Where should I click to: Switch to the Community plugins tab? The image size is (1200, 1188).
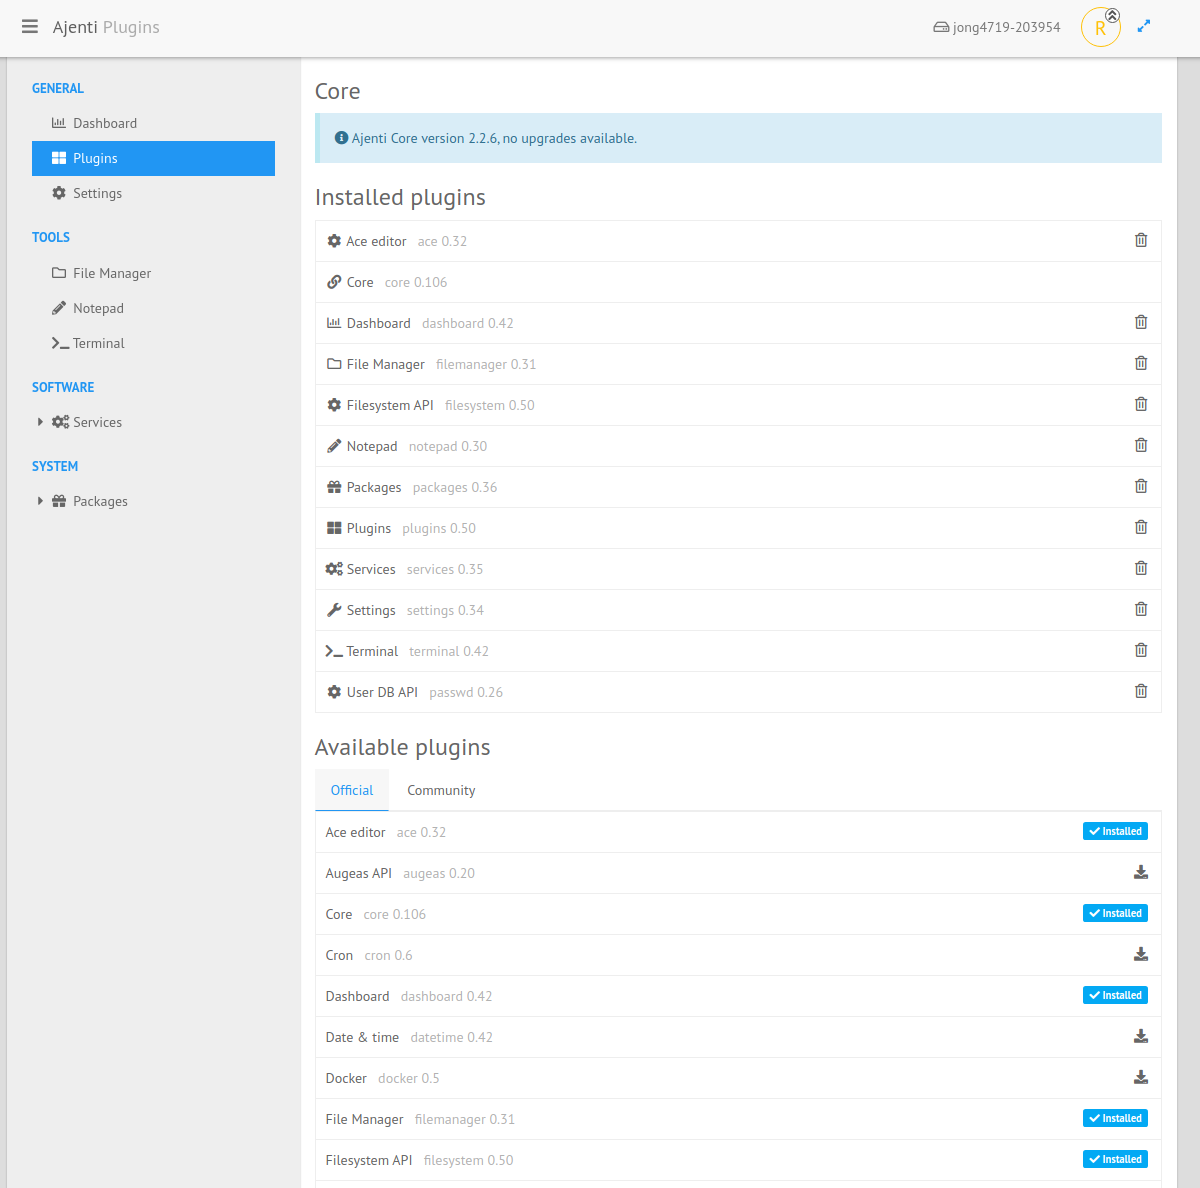(x=441, y=790)
